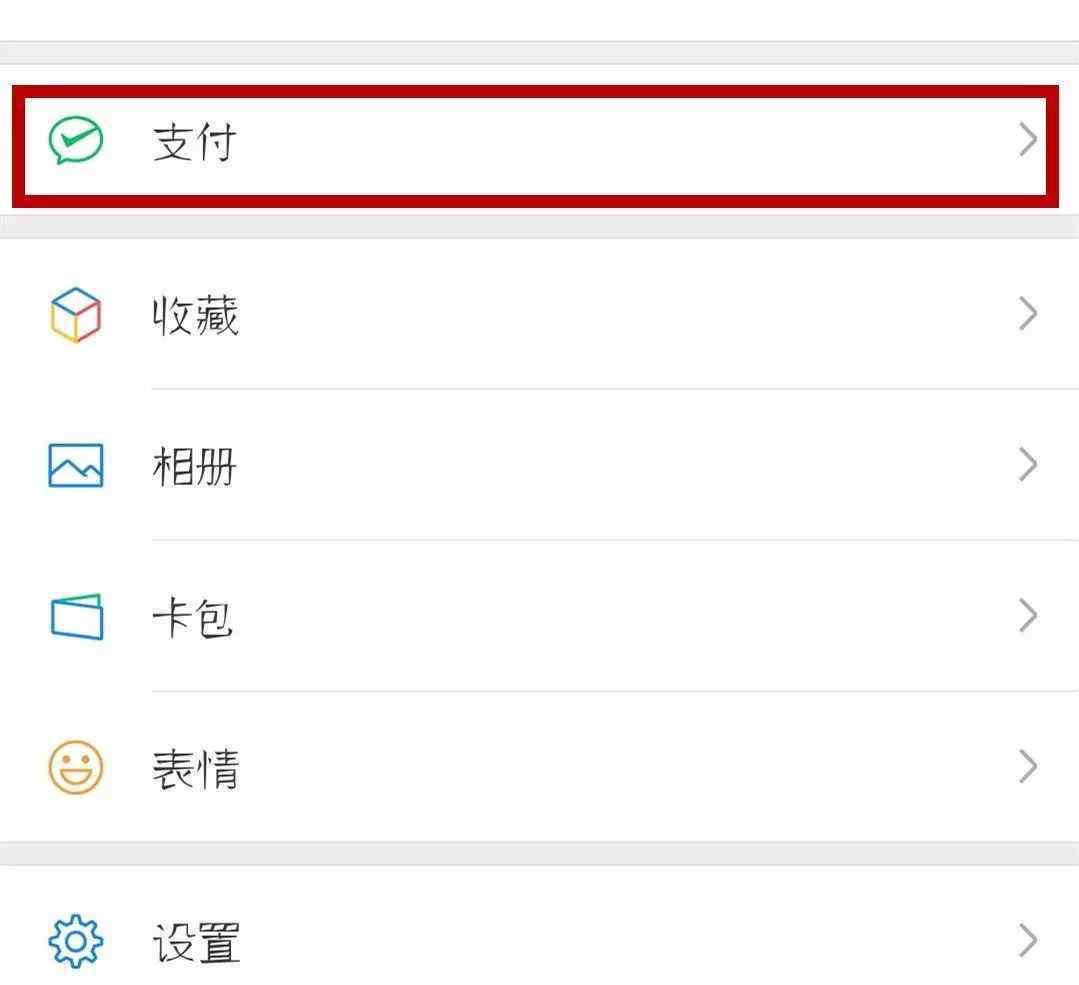Go to 表情 via its label

pyautogui.click(x=195, y=769)
